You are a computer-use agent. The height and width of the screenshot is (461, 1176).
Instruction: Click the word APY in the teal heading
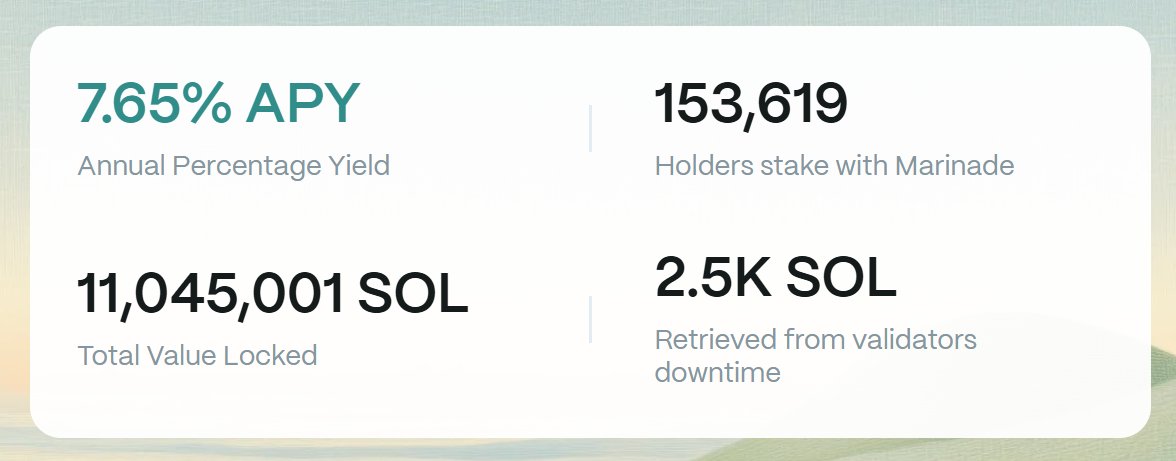(x=302, y=103)
